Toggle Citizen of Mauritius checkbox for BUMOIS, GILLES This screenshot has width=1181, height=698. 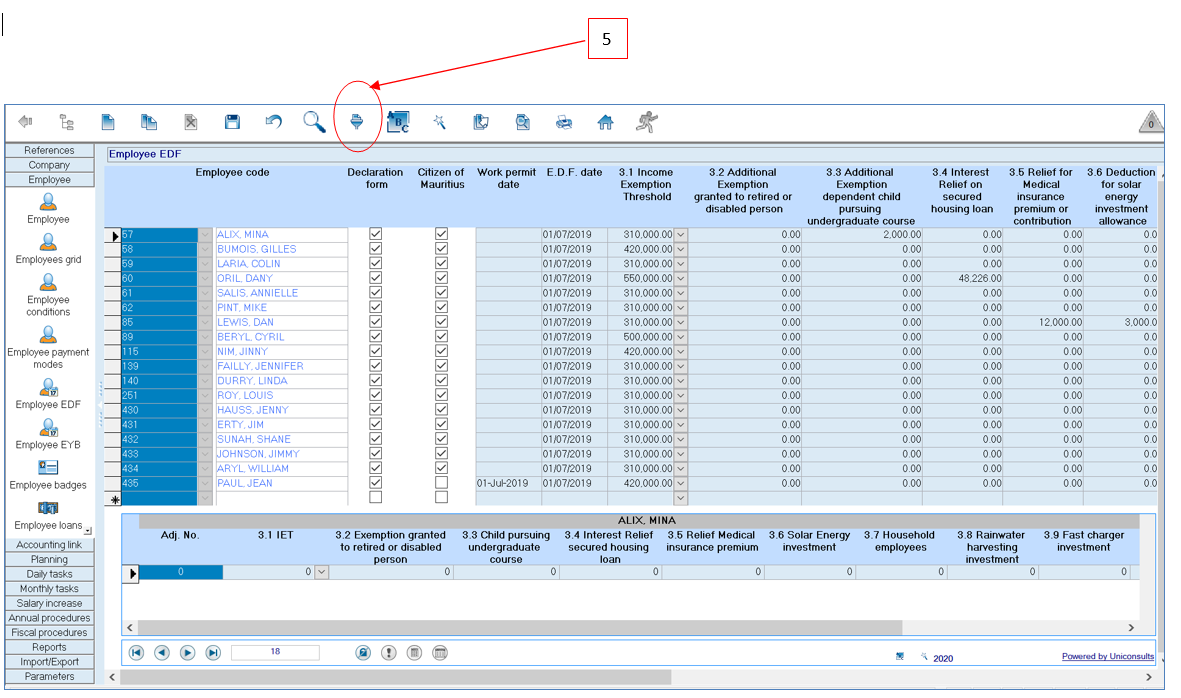tap(441, 248)
